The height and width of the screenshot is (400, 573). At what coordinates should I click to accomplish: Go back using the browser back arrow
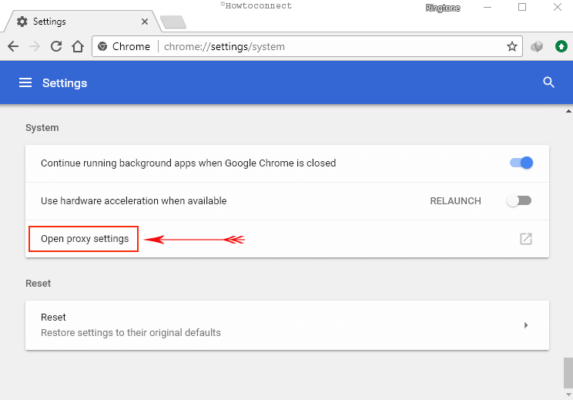coord(13,46)
